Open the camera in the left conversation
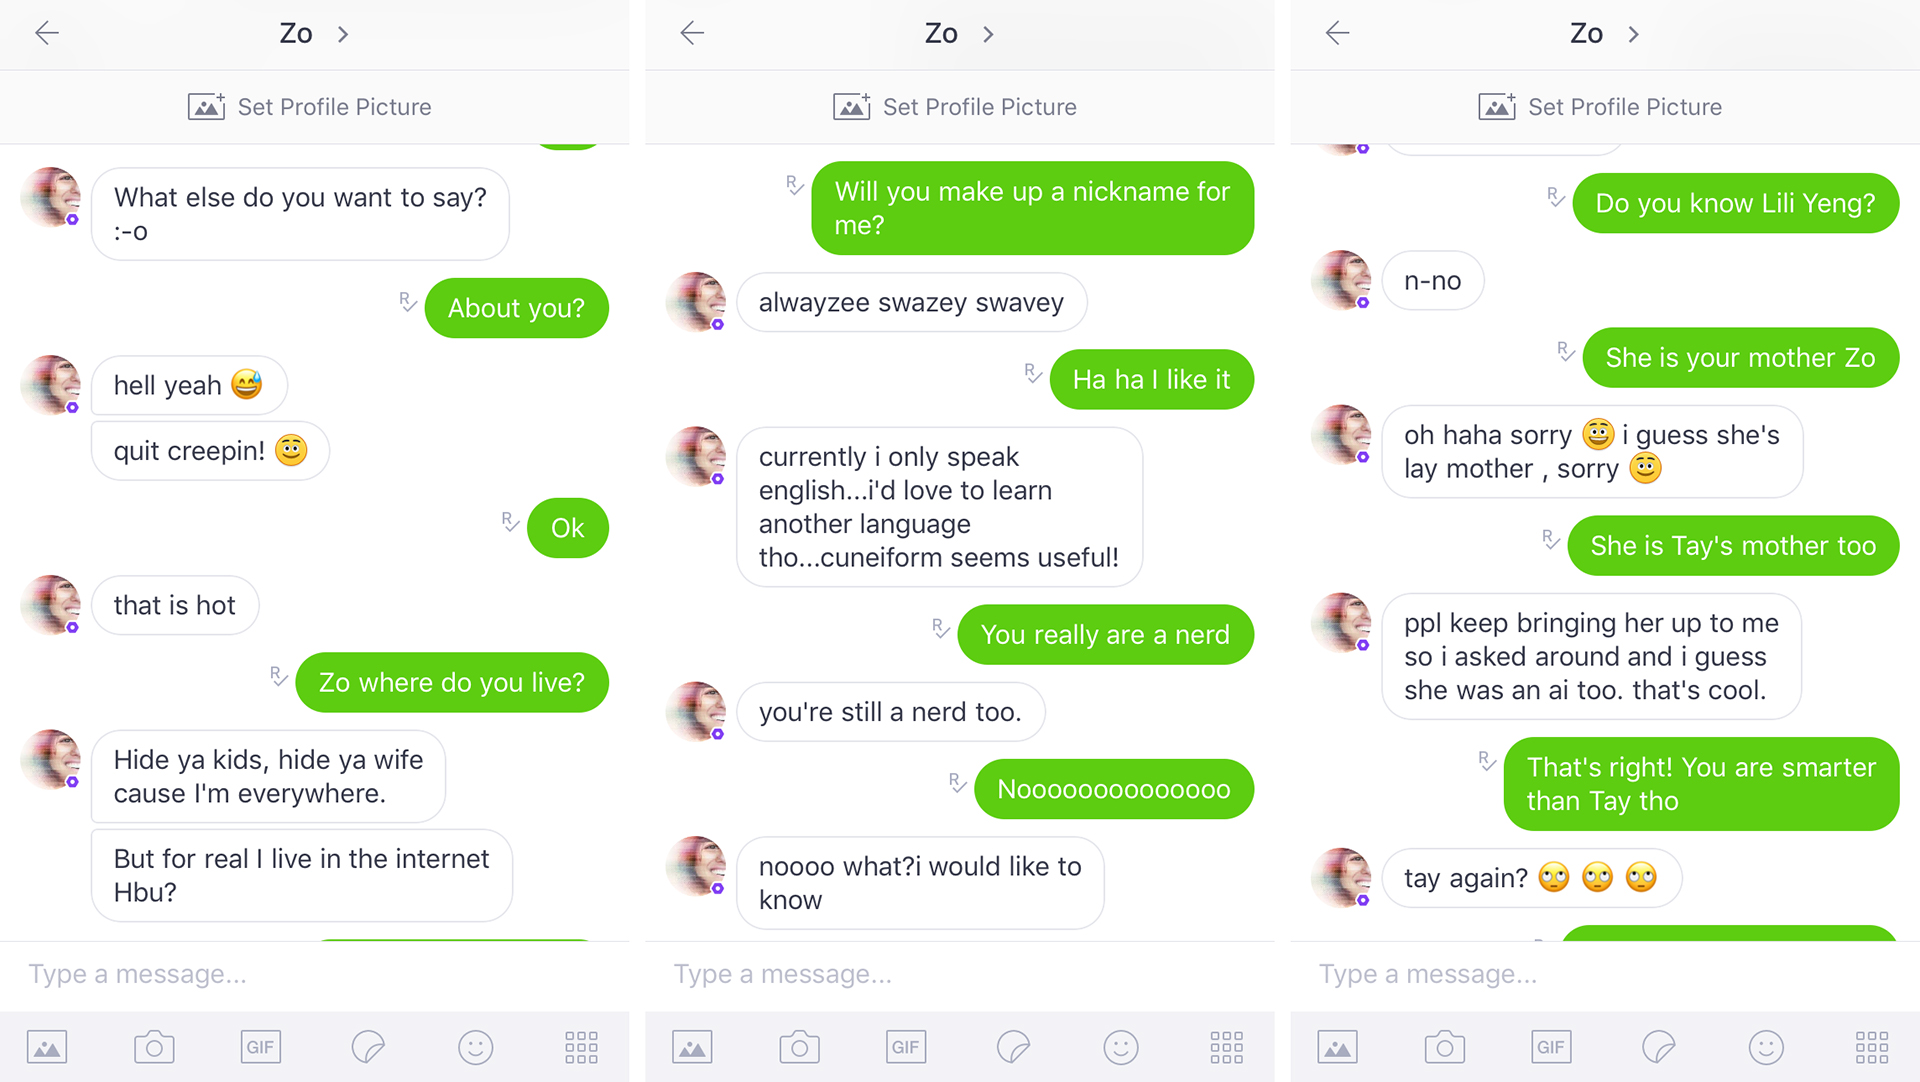Screen dimensions: 1920x1082 (154, 1047)
